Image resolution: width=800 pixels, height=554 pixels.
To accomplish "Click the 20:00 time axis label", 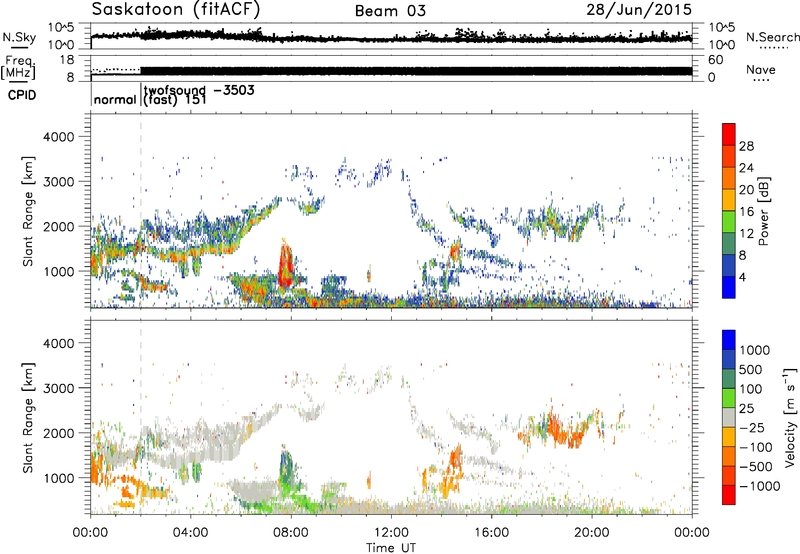I will point(592,532).
